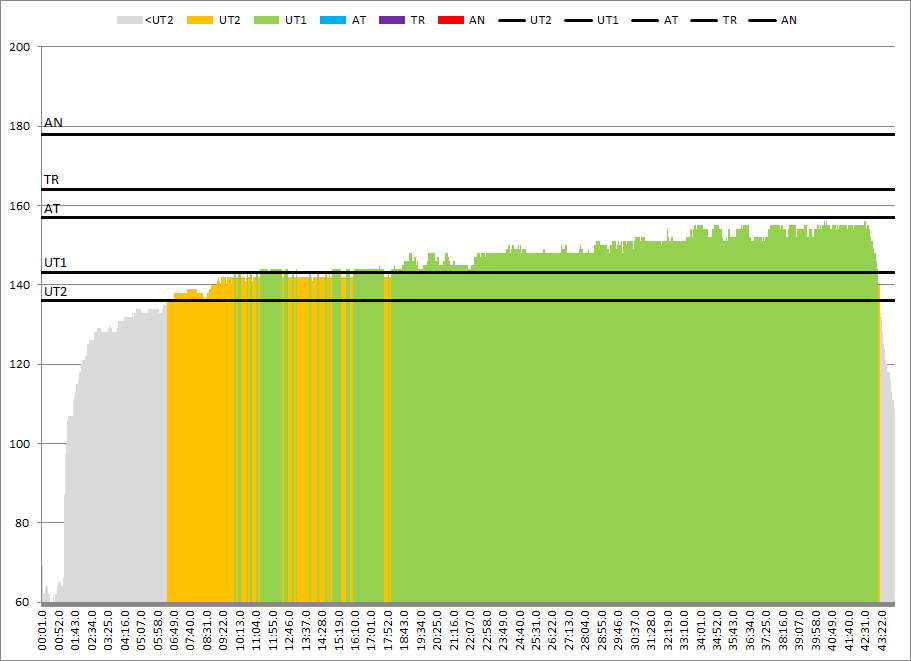Image resolution: width=911 pixels, height=661 pixels.
Task: Select the UT2 threshold label in the plot
Action: (x=55, y=292)
